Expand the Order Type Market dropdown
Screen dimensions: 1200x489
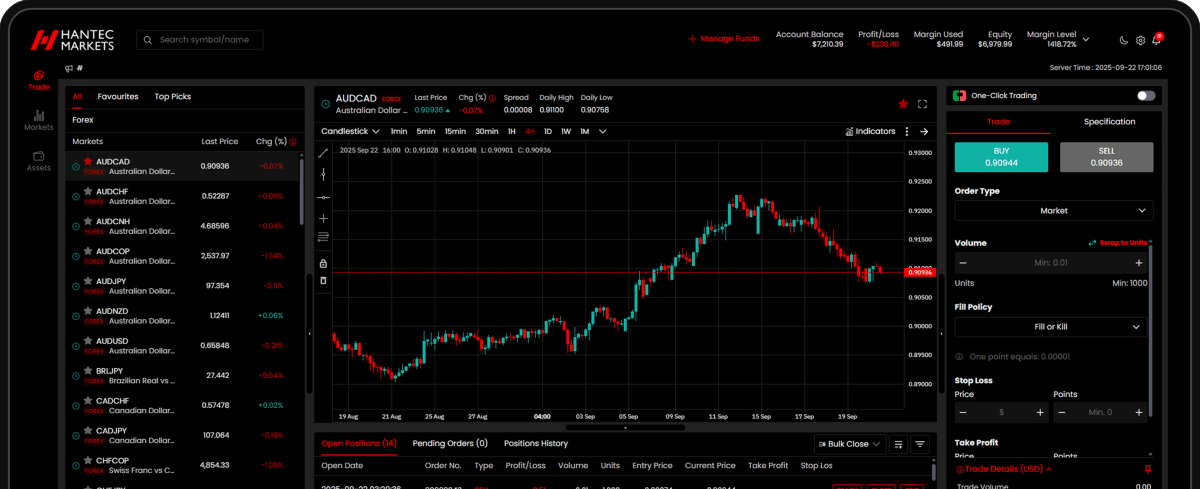coord(1053,211)
